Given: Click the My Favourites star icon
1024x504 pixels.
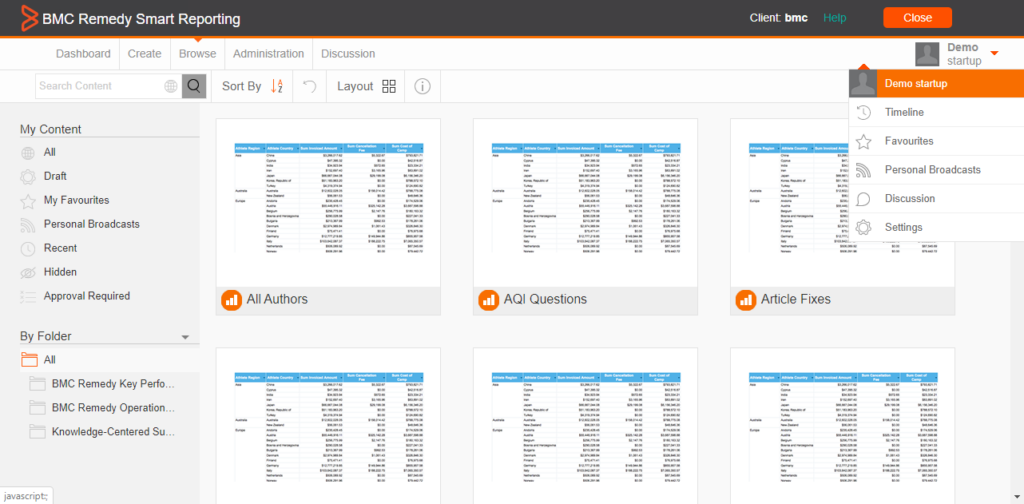Looking at the screenshot, I should click(x=28, y=200).
